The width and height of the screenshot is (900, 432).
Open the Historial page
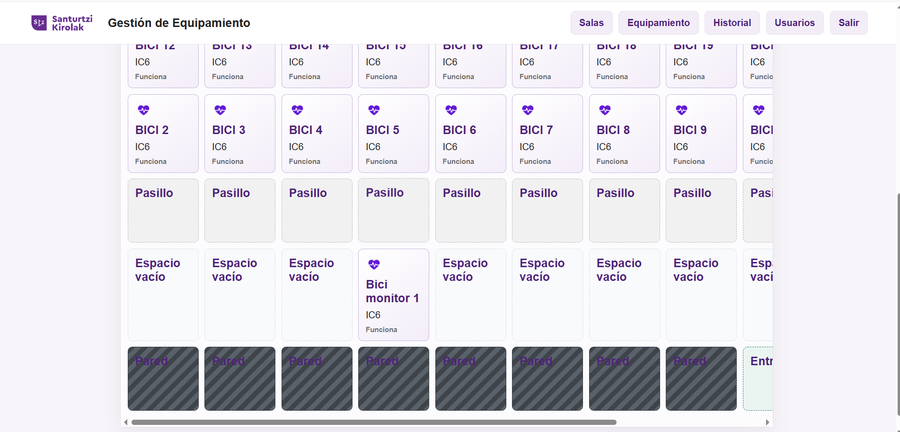pyautogui.click(x=732, y=23)
